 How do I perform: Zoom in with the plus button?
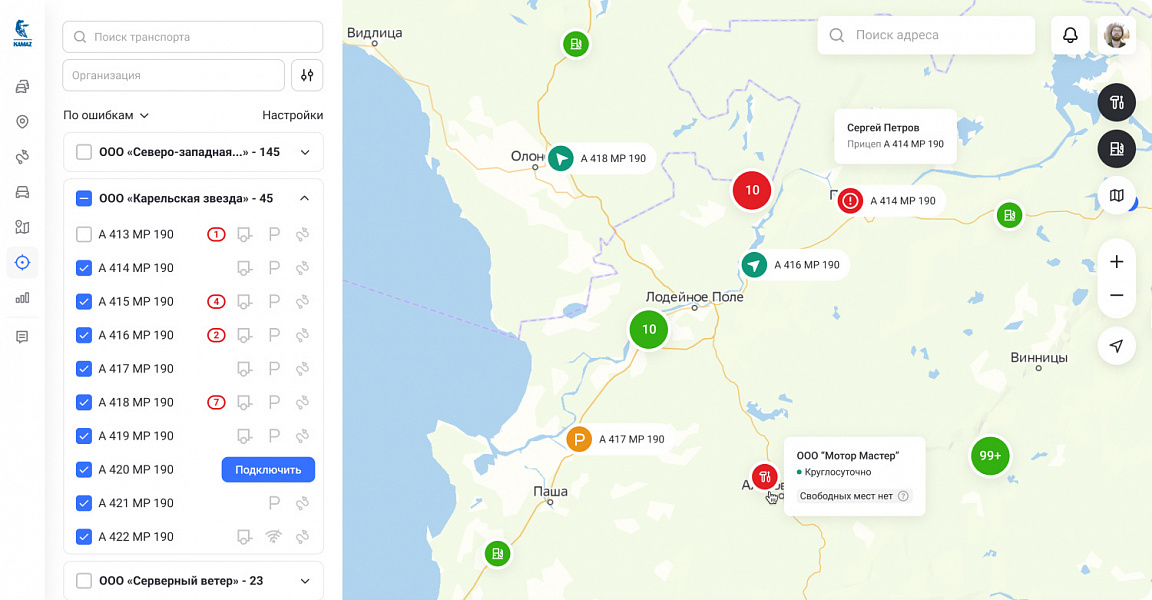[1117, 261]
